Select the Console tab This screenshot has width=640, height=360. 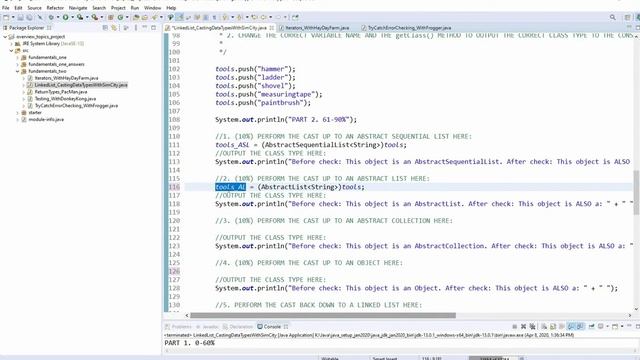[x=272, y=327]
